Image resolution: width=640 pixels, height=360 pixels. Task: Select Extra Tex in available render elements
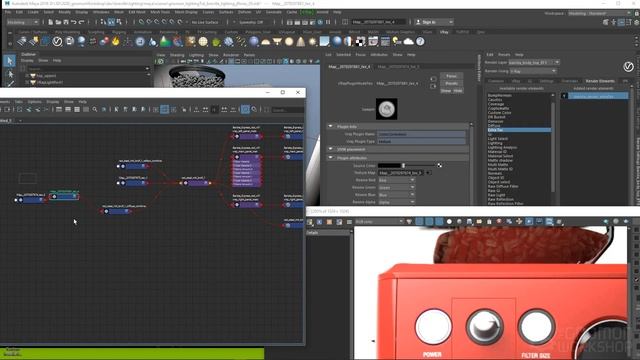(x=519, y=130)
